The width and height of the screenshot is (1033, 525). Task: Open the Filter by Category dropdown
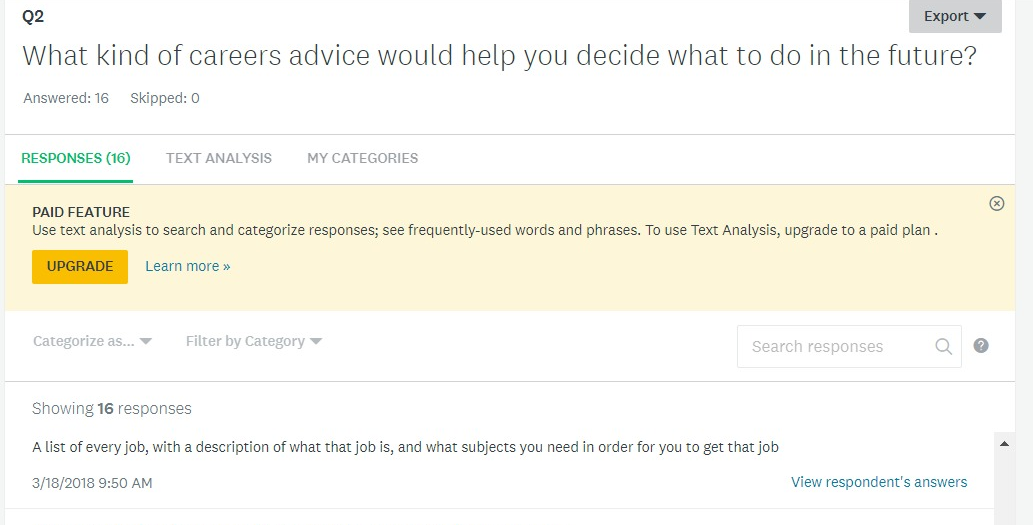coord(254,341)
